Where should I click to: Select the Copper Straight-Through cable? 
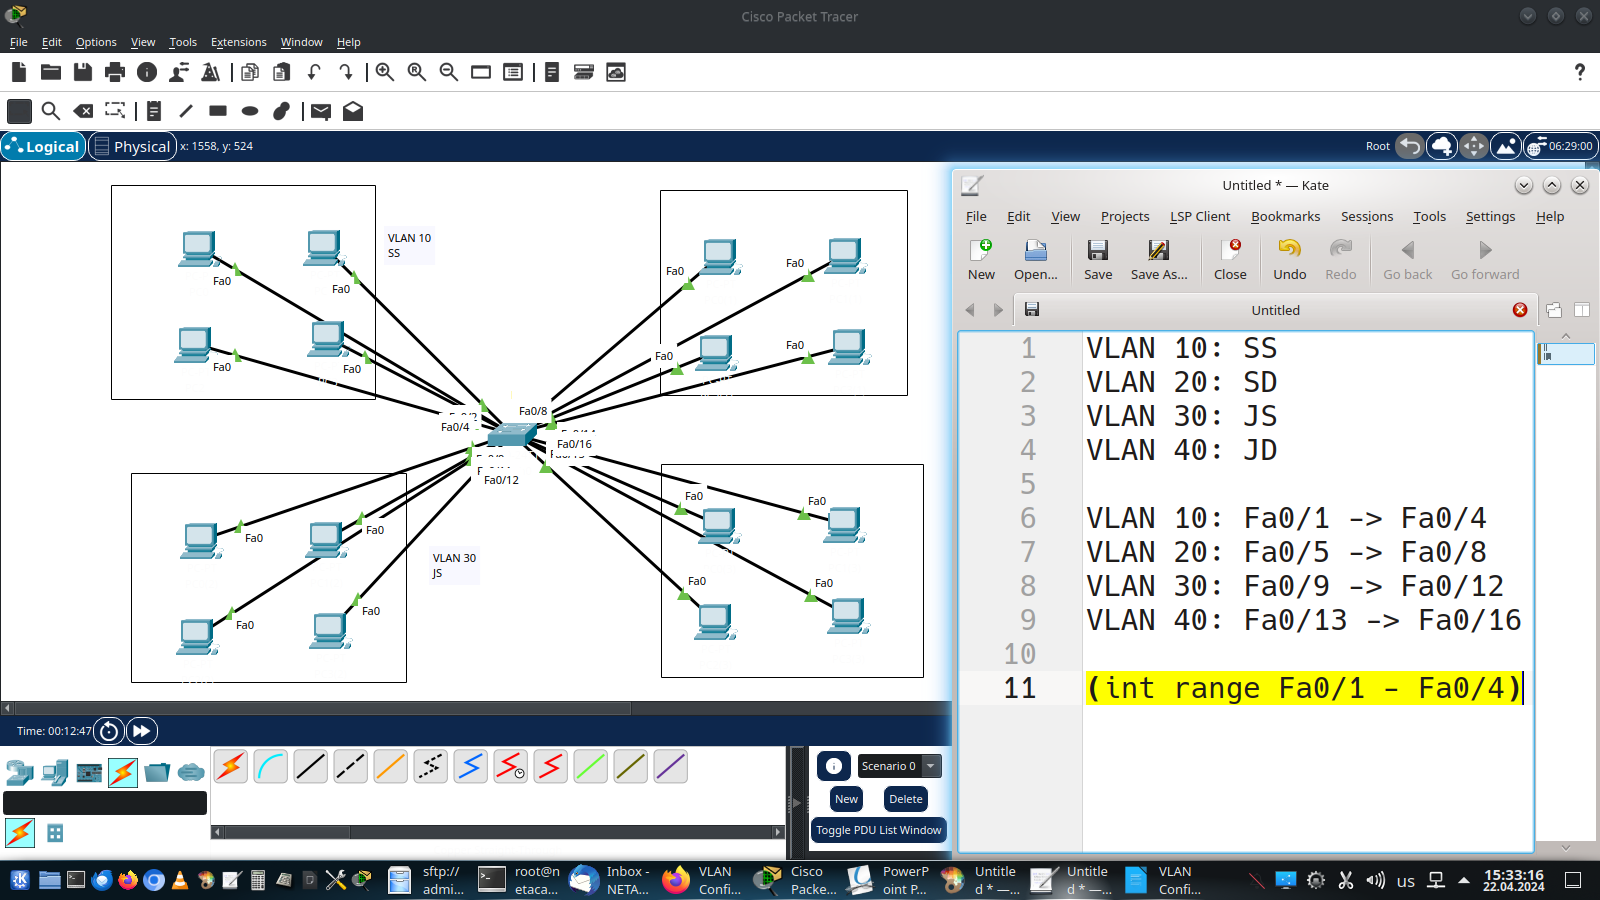point(311,767)
